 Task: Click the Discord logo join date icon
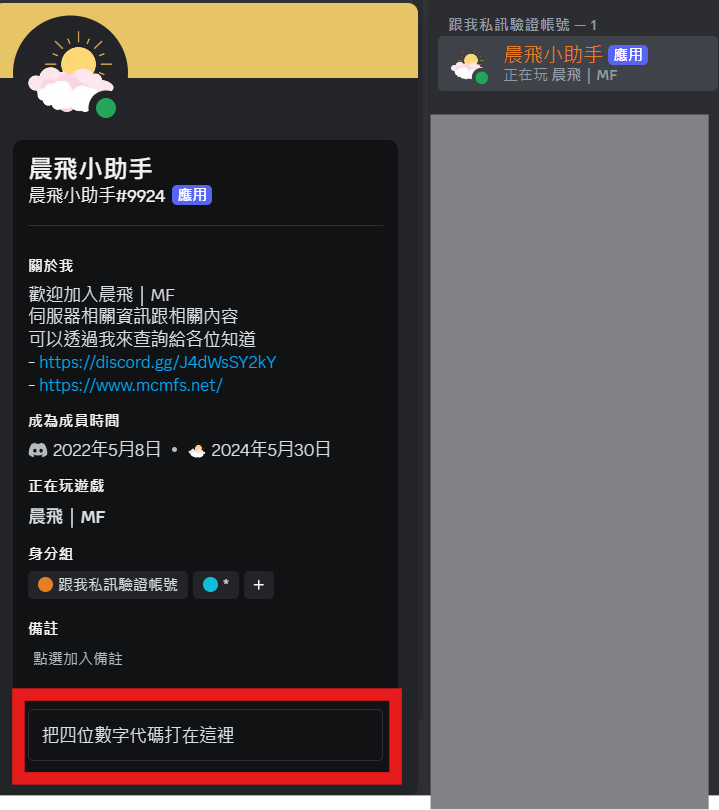[37, 450]
